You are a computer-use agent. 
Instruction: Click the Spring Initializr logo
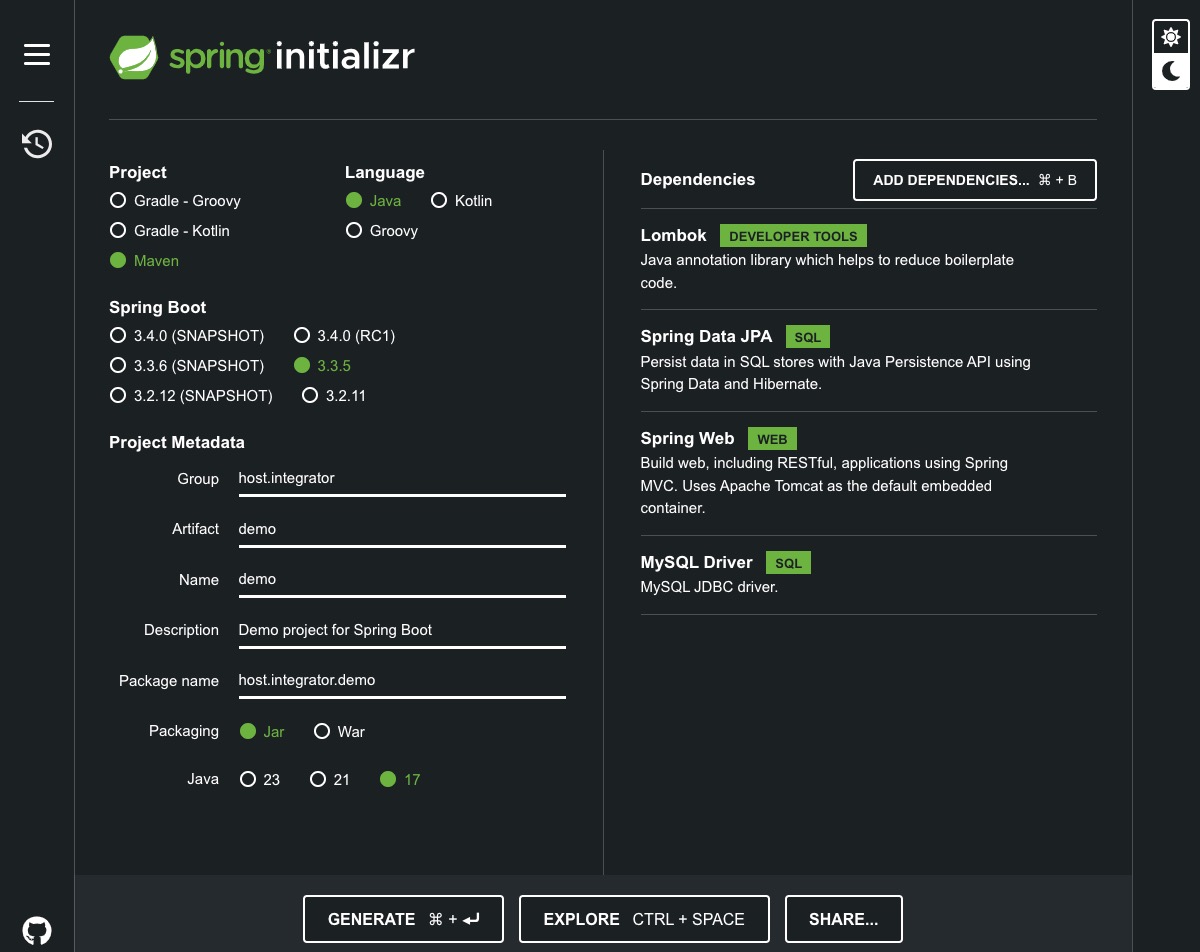262,57
